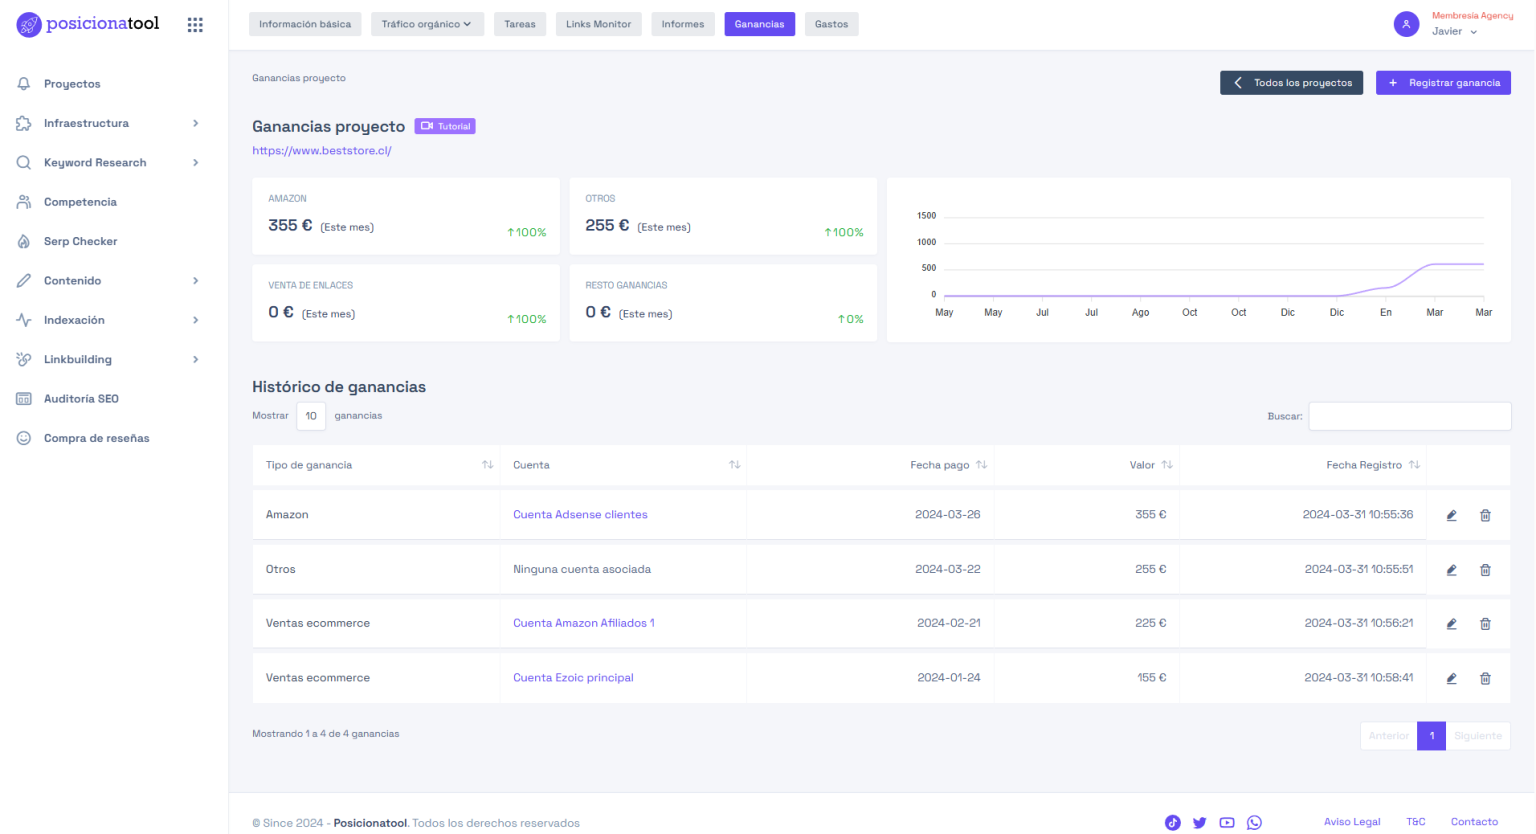Expand the Contenido submenu chevron
The image size is (1536, 834).
196,281
